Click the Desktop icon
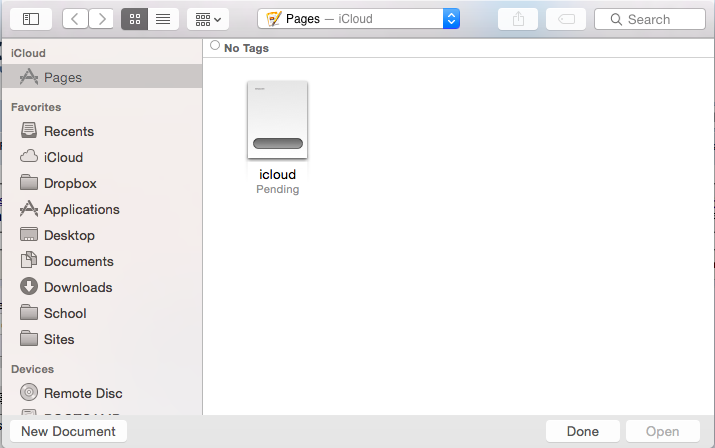715x448 pixels. coord(29,234)
